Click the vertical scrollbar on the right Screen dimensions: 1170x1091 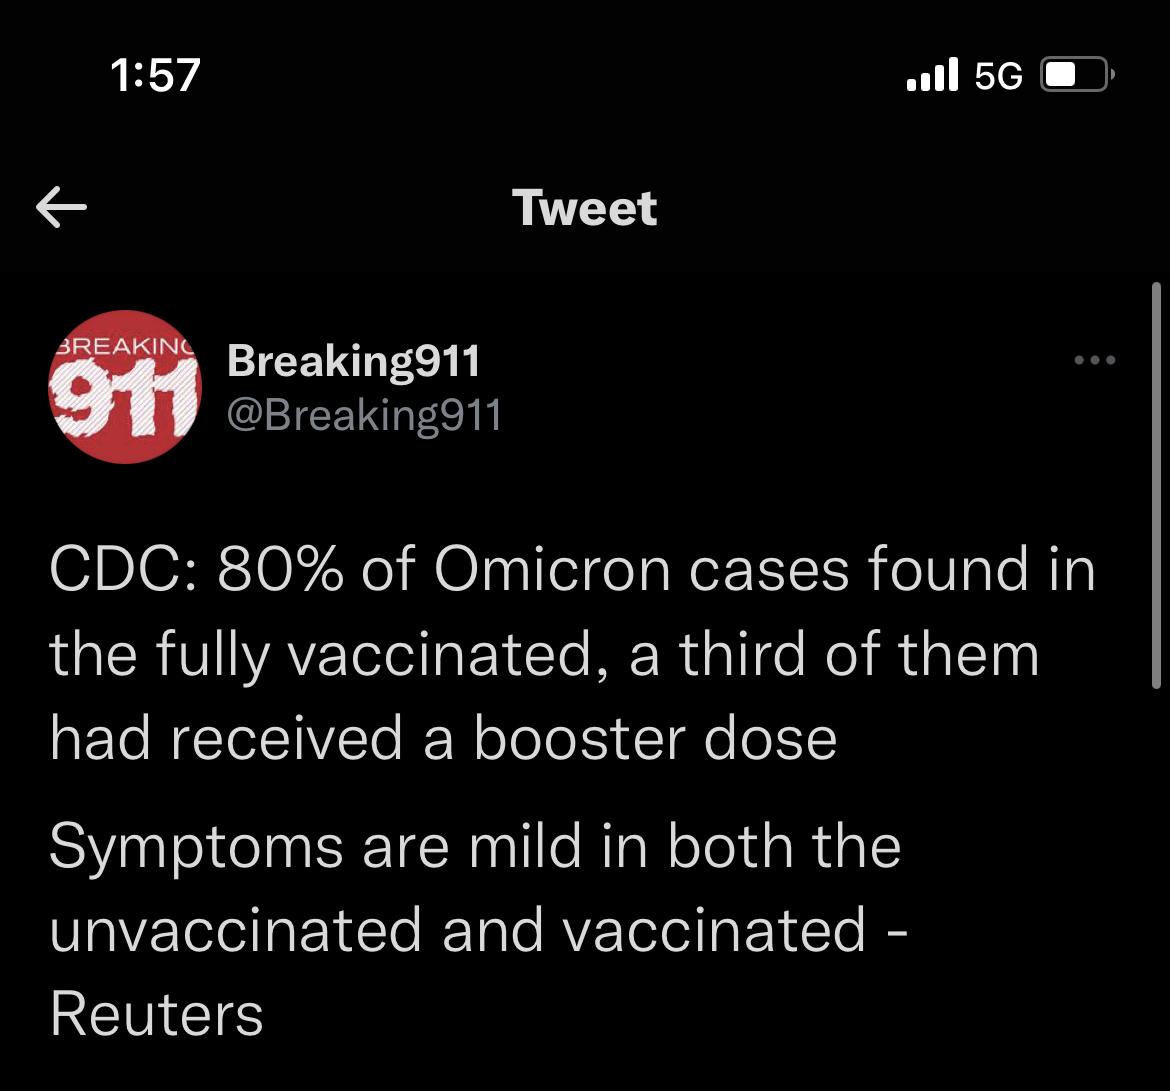click(x=1156, y=485)
